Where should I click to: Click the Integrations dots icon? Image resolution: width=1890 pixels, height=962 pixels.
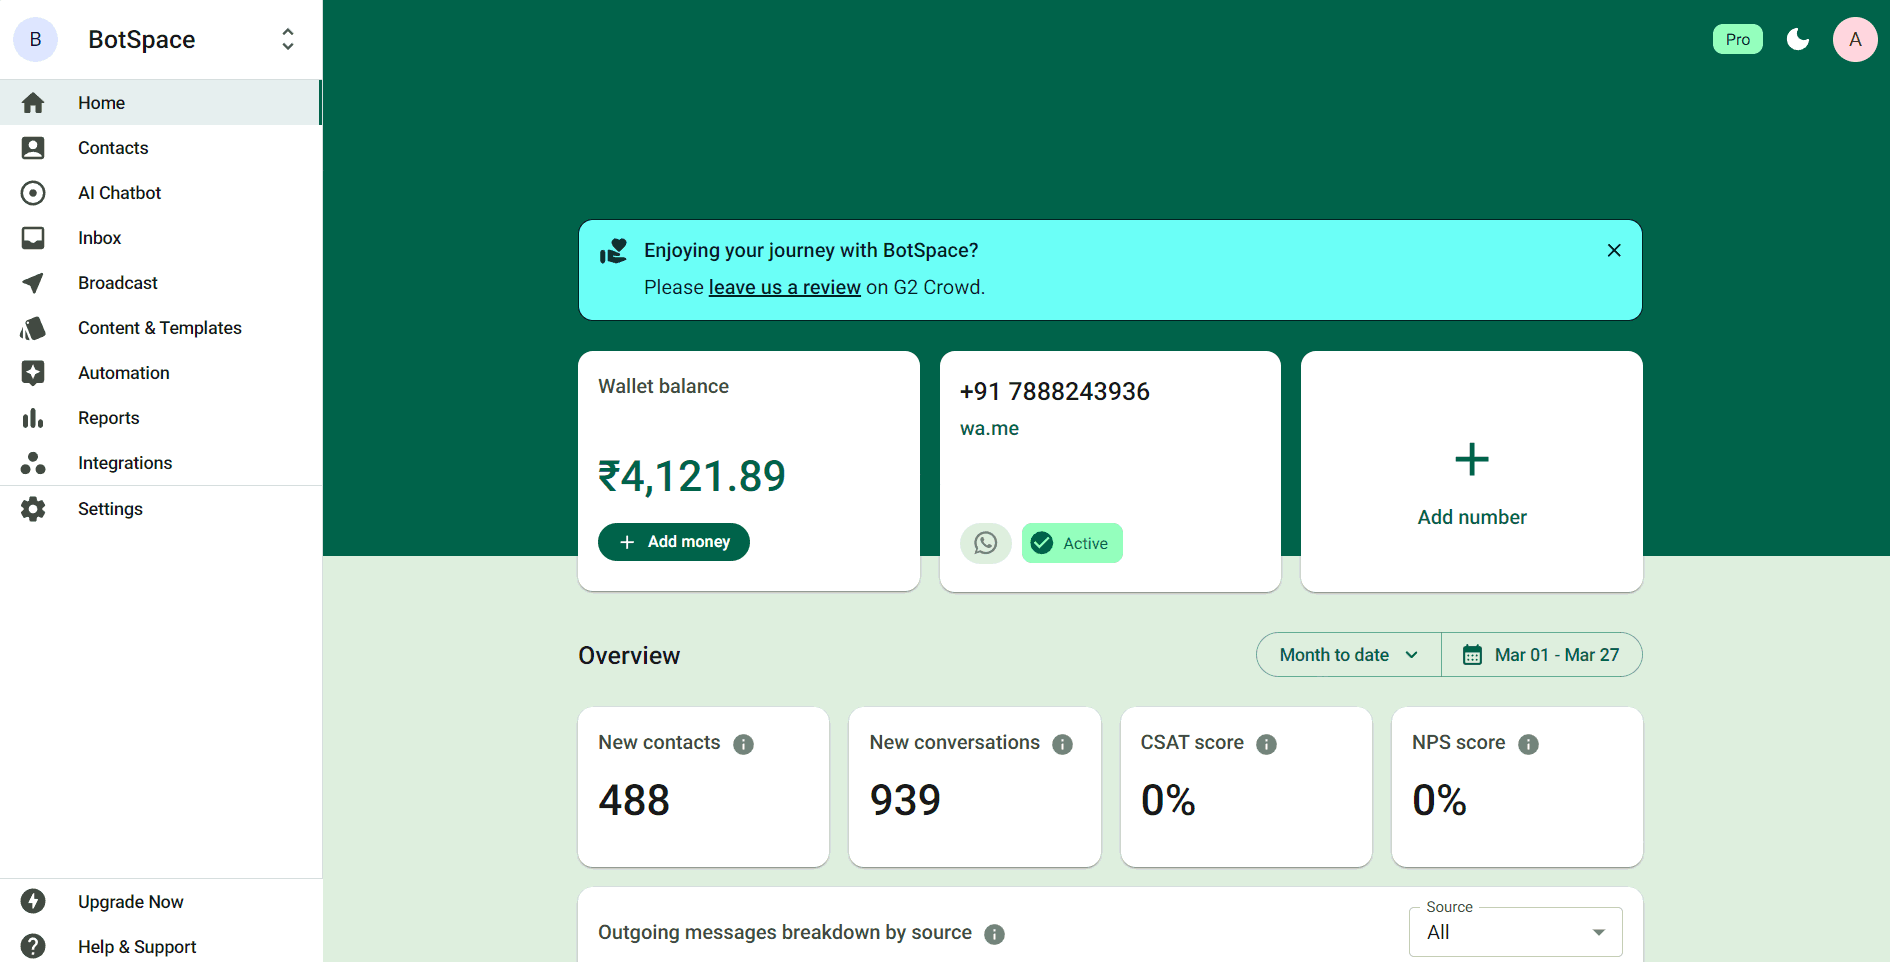[x=33, y=463]
